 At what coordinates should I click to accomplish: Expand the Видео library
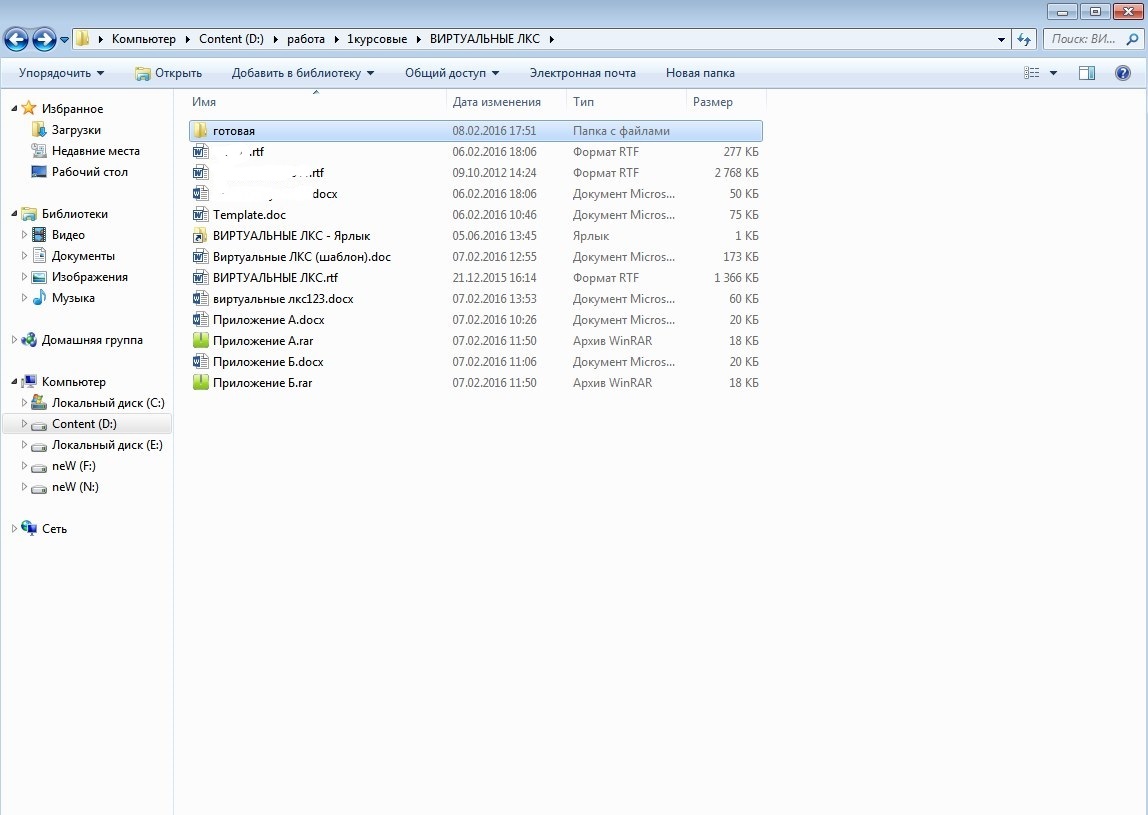click(24, 235)
